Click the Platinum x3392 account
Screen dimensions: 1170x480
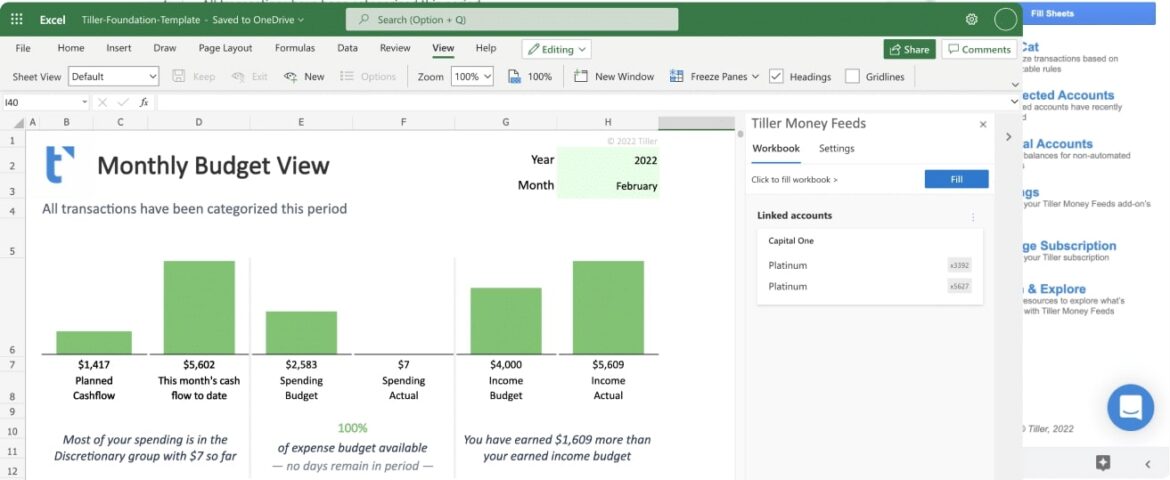click(870, 265)
